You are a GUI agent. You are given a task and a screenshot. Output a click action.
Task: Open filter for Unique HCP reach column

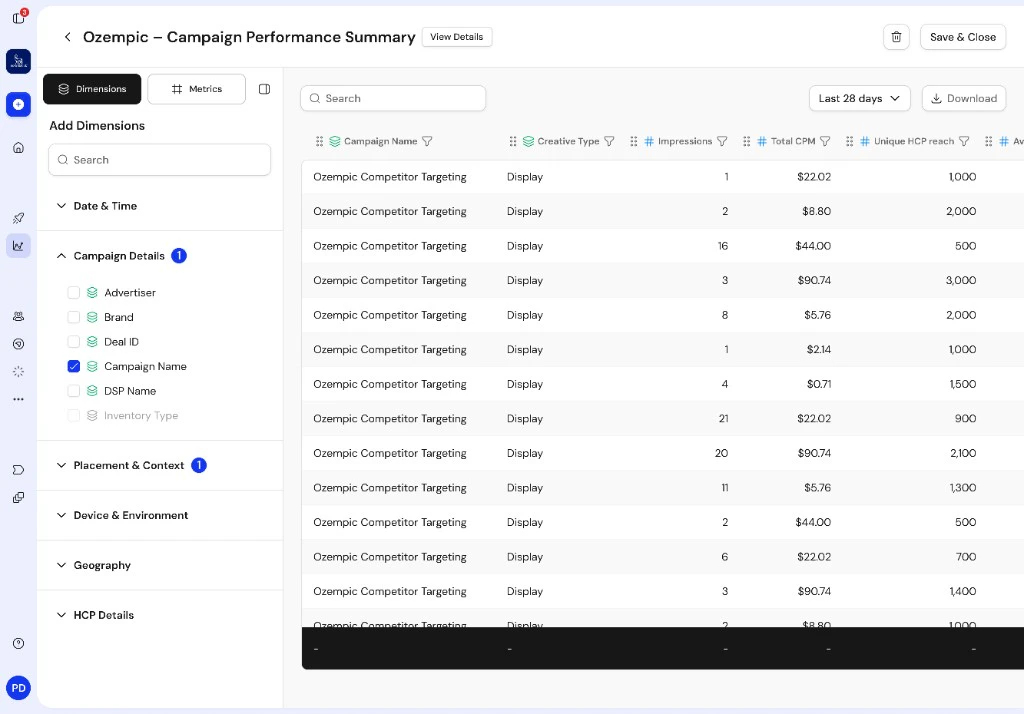pyautogui.click(x=964, y=141)
